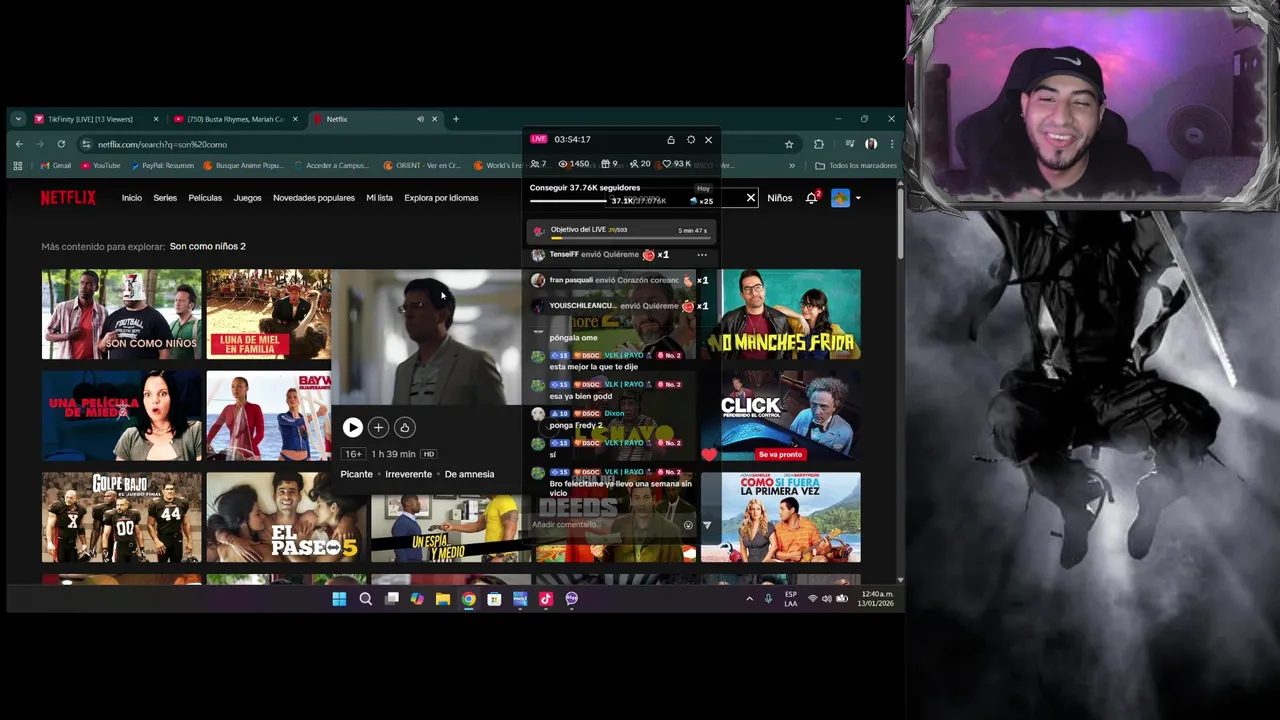Bookmark this page with the star icon

coord(789,144)
